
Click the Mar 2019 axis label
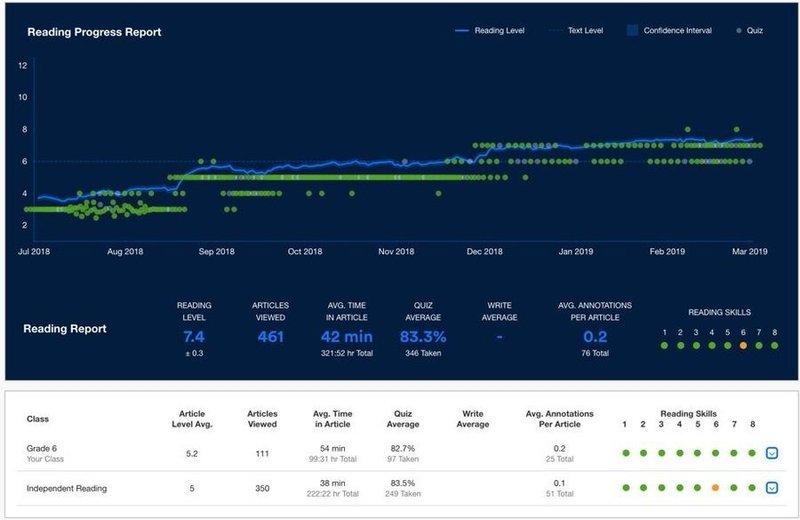click(x=750, y=252)
